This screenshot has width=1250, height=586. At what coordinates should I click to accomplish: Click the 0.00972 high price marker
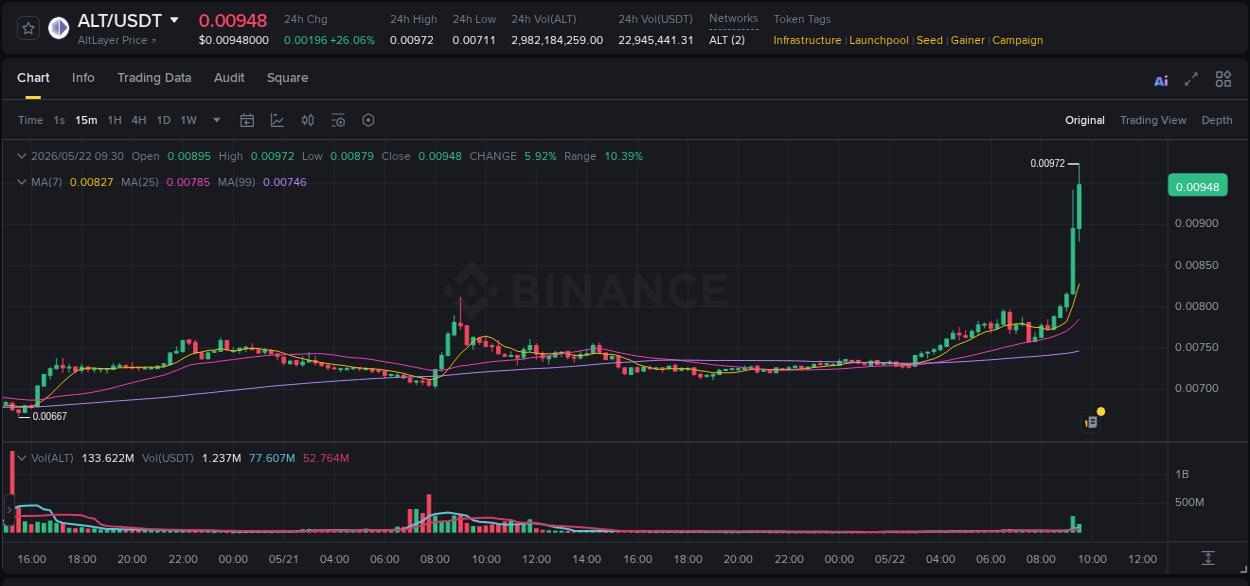click(1048, 163)
